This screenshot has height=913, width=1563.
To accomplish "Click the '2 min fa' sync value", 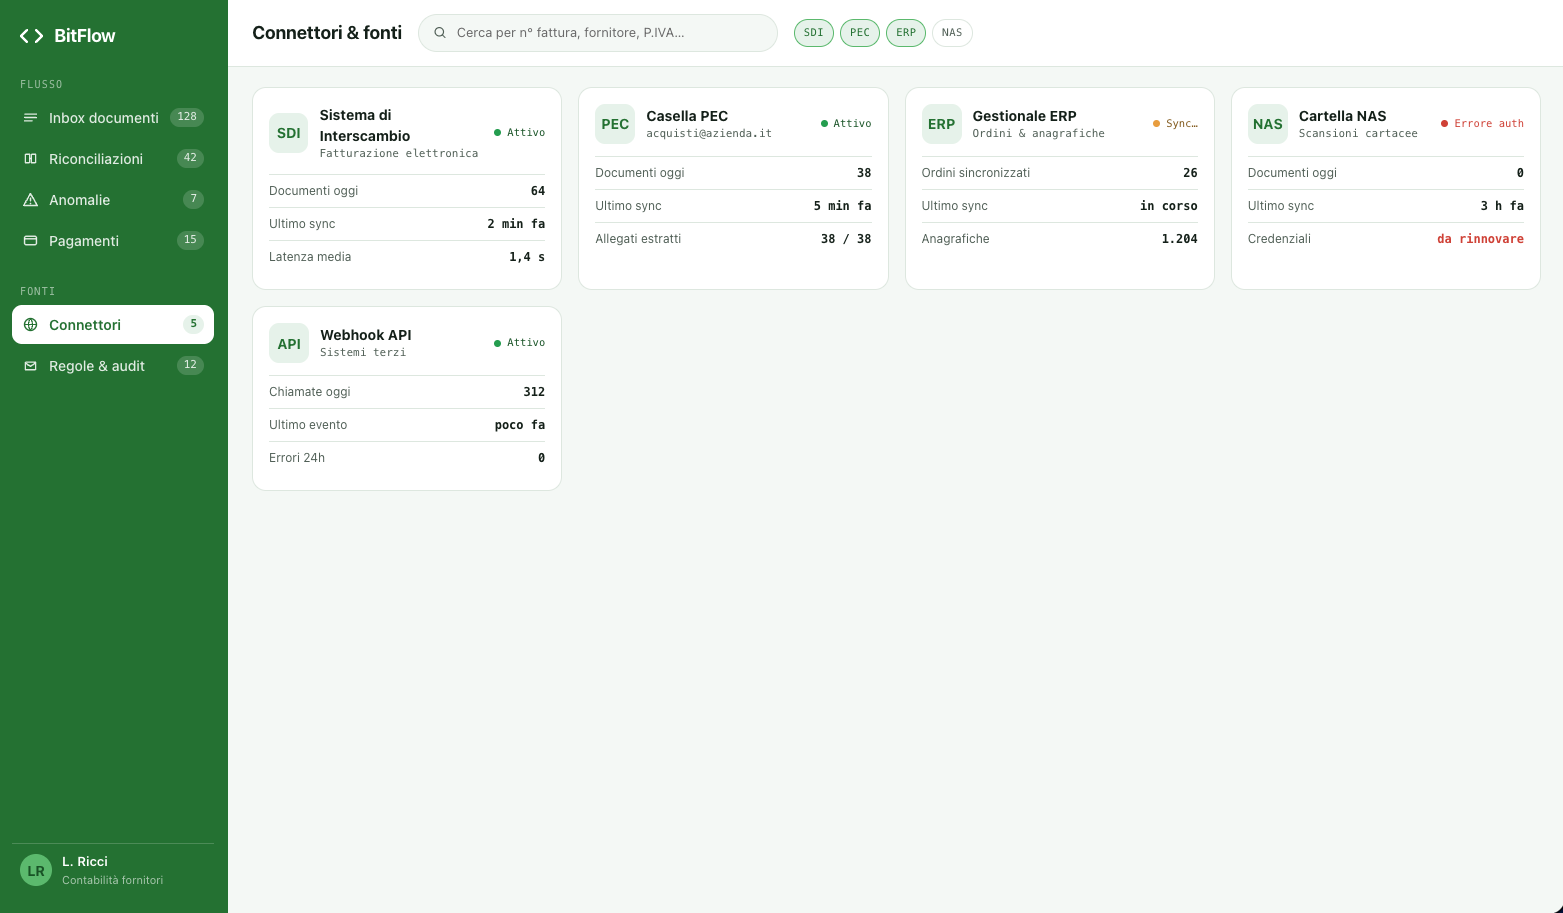I will [x=516, y=224].
